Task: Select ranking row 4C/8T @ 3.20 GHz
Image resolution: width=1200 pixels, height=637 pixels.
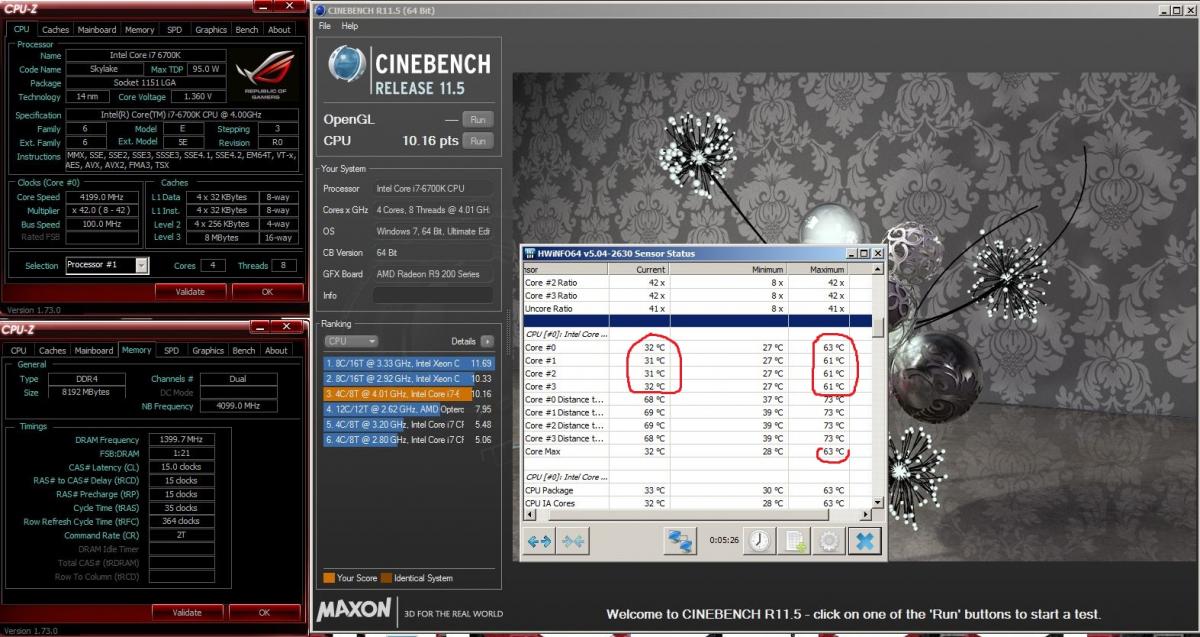Action: point(409,424)
